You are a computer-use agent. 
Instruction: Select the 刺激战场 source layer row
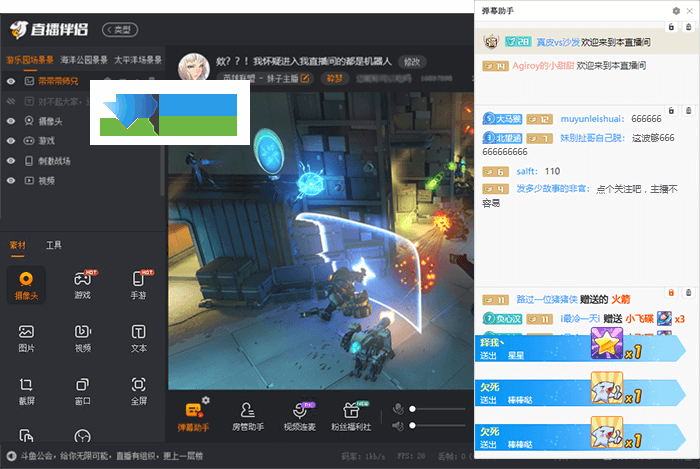81,161
